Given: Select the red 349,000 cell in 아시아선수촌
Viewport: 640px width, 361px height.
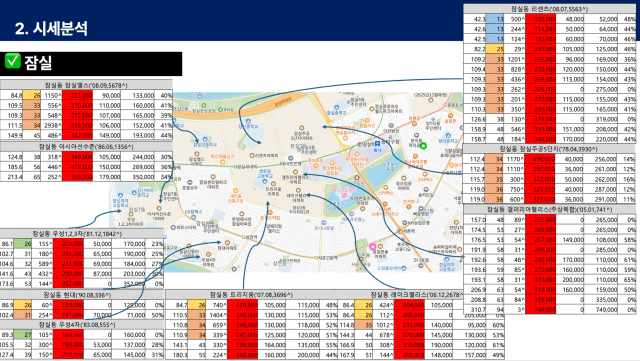Looking at the screenshot, I should [x=78, y=157].
